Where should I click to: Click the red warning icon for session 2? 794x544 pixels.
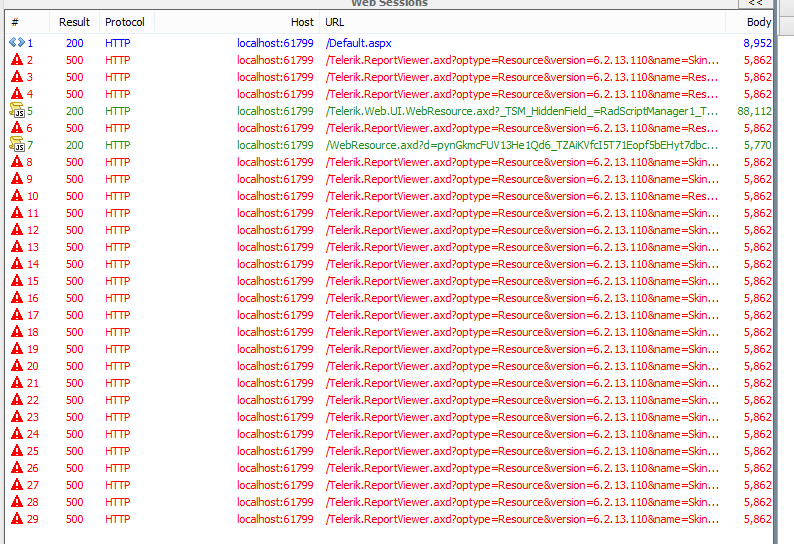coord(17,60)
